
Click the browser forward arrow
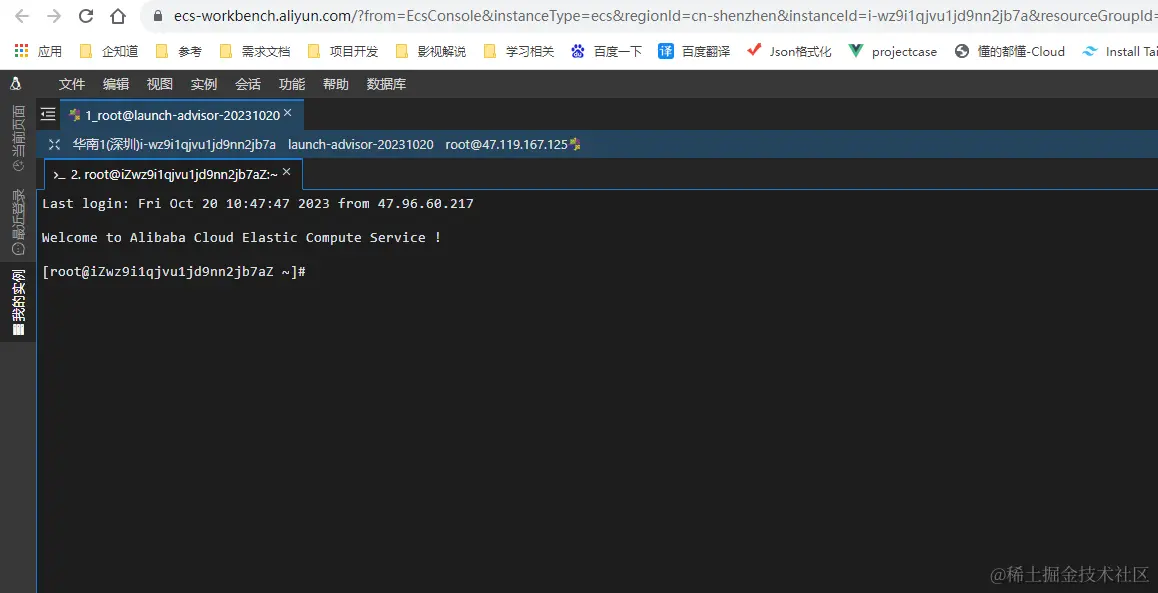tap(54, 16)
